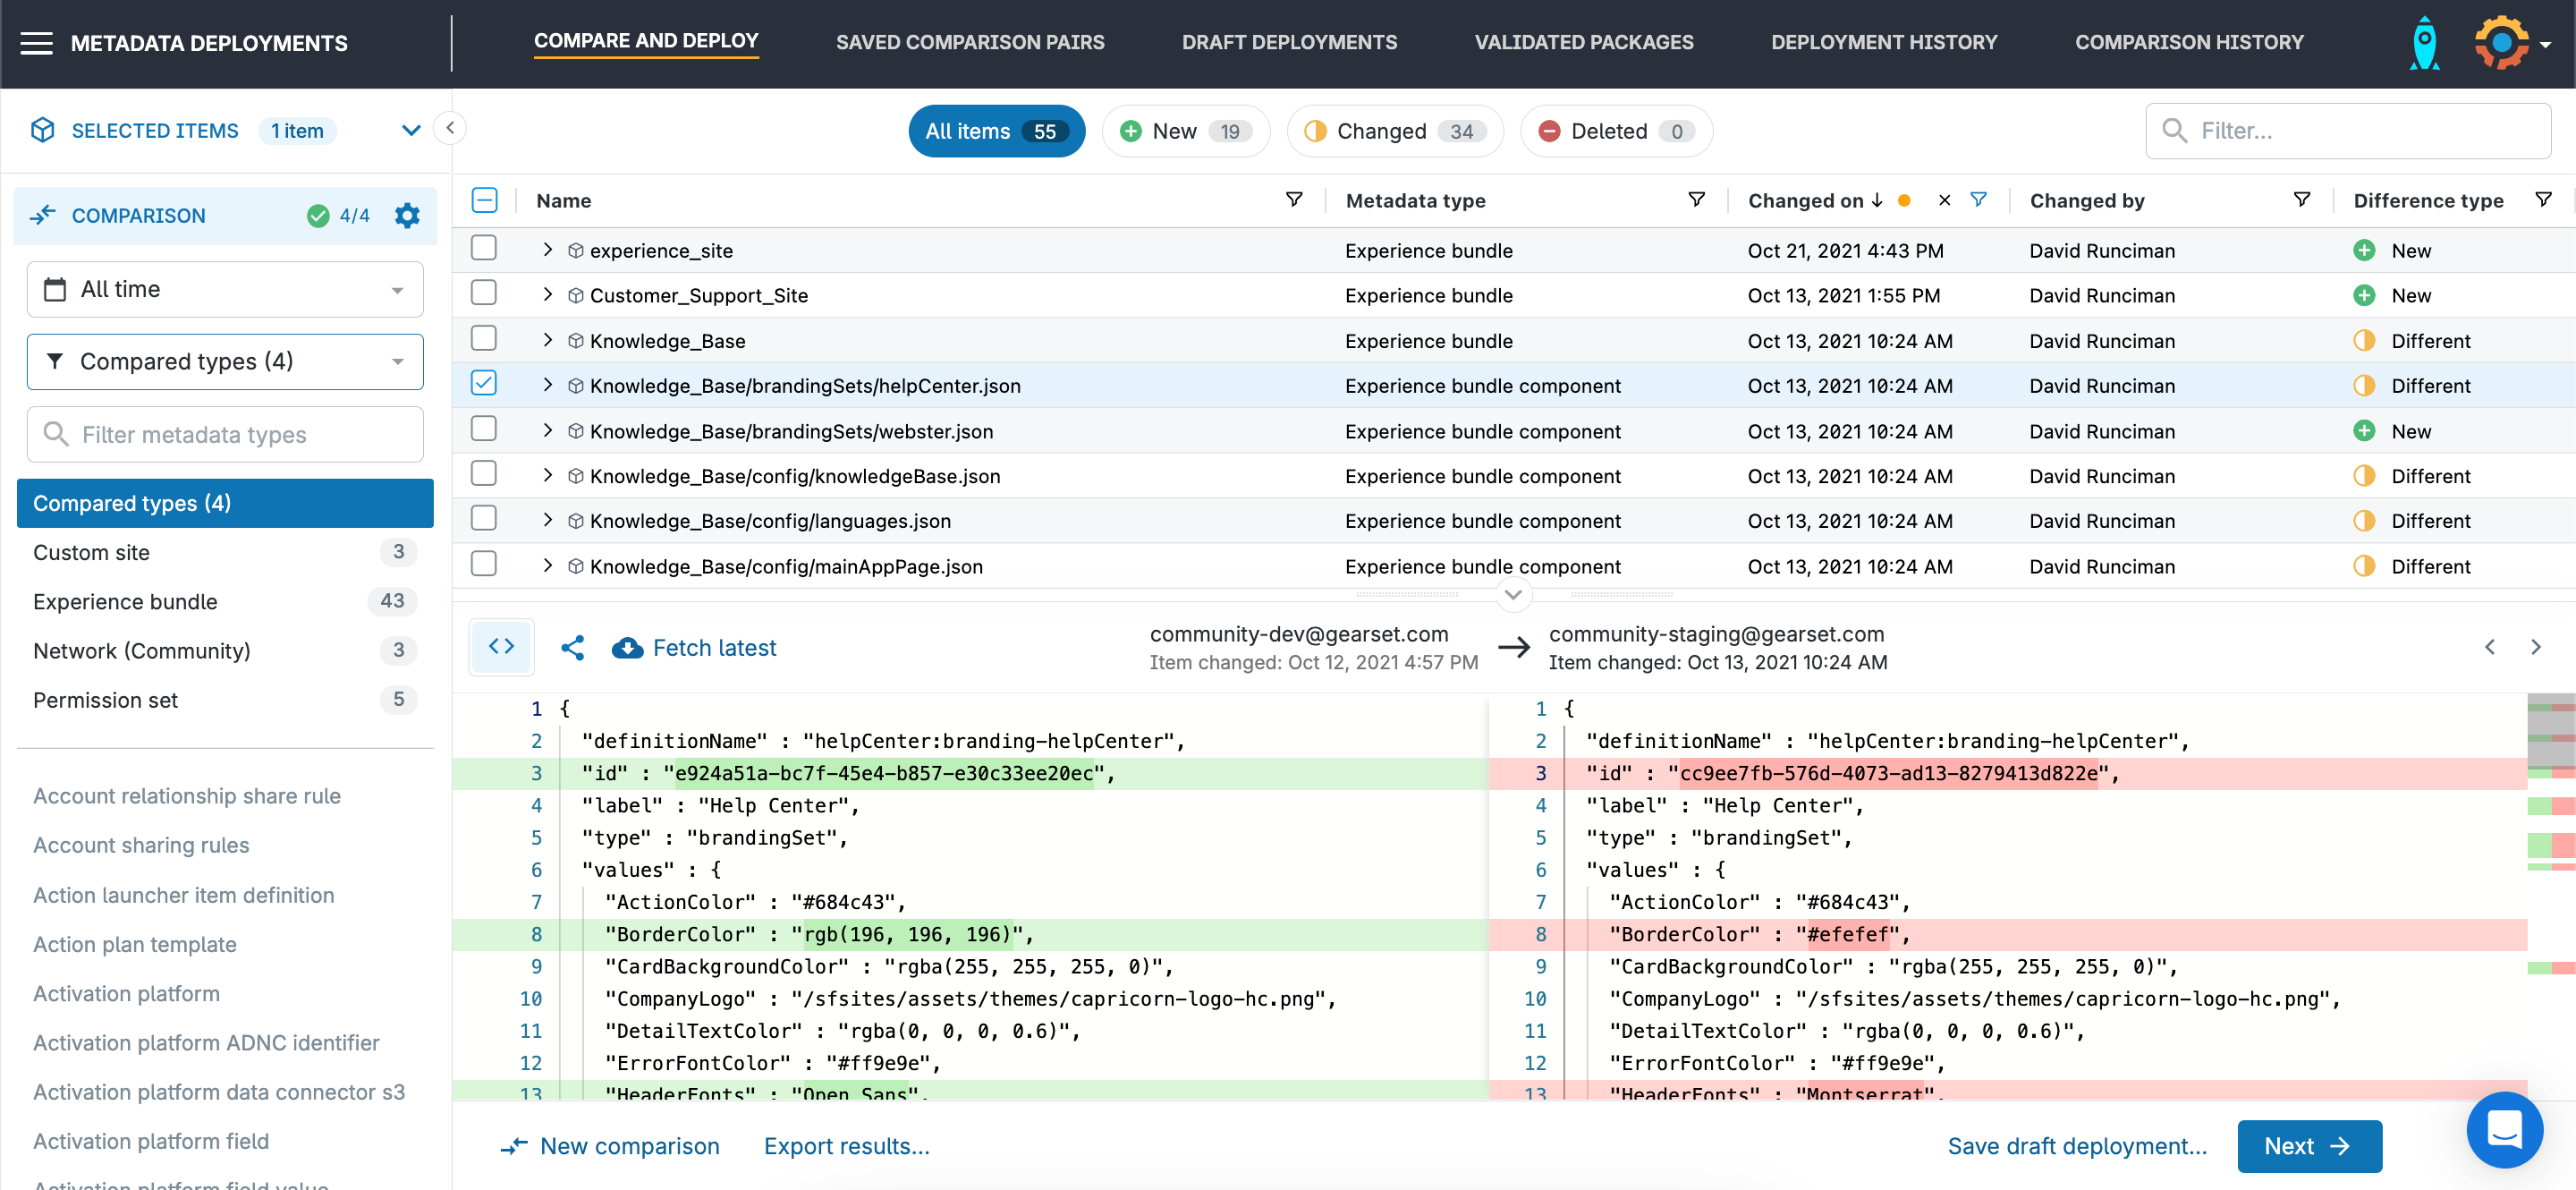Viewport: 2576px width, 1190px height.
Task: Click Save draft deployment link
Action: pyautogui.click(x=2076, y=1146)
